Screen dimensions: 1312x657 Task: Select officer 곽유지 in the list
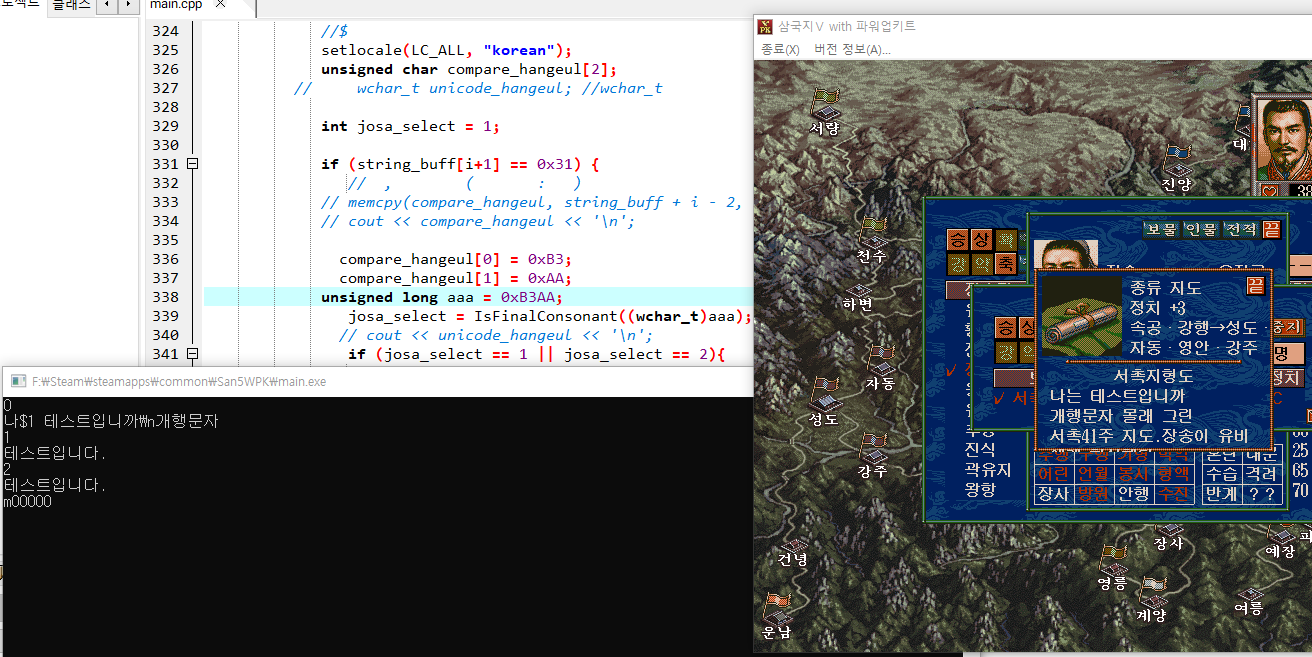tap(988, 469)
